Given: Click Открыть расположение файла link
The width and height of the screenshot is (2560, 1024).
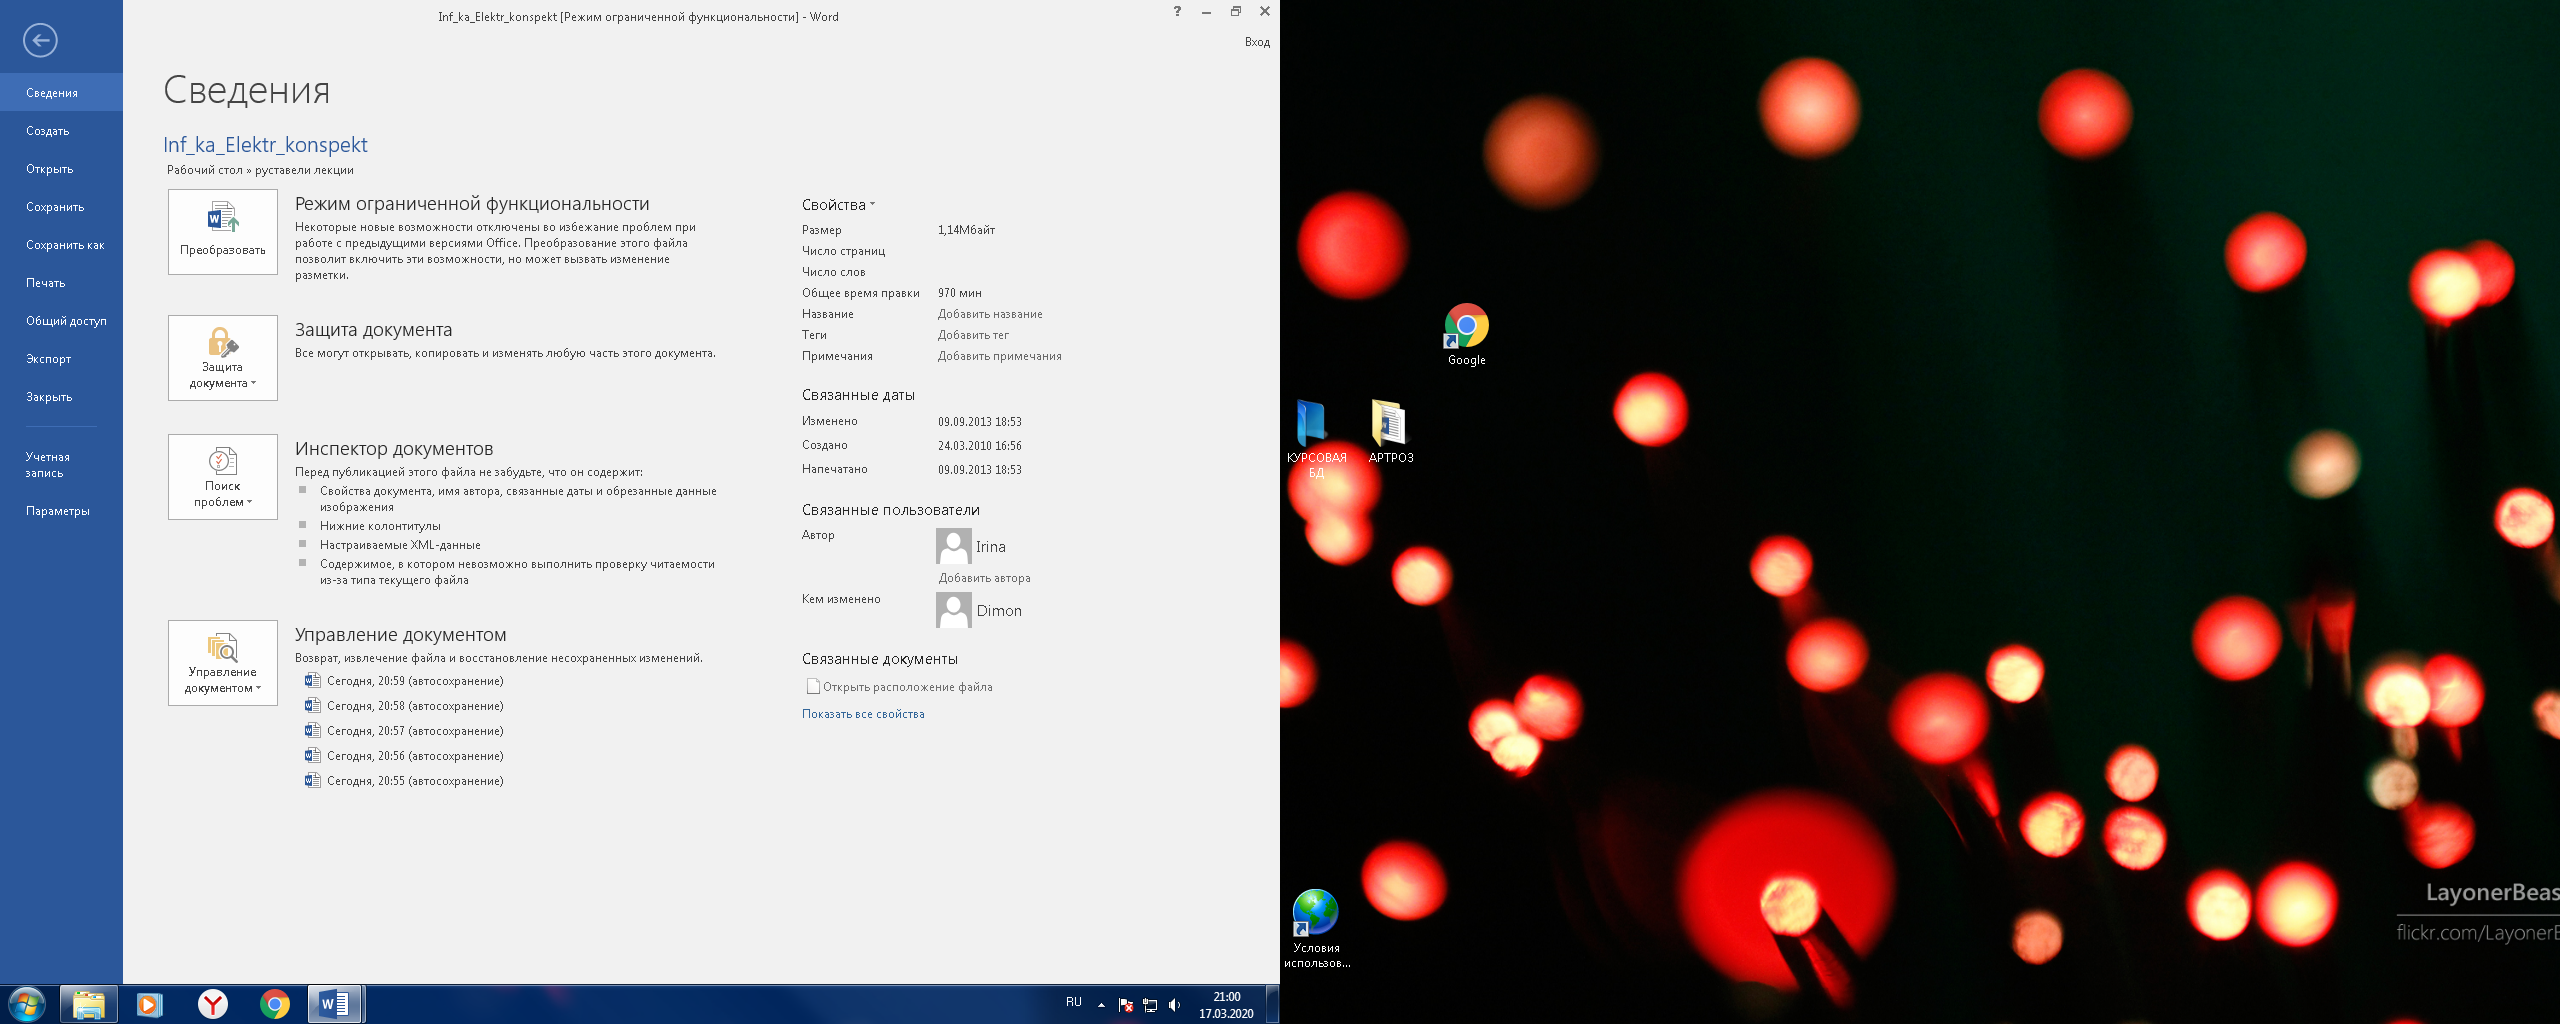Looking at the screenshot, I should click(x=906, y=687).
